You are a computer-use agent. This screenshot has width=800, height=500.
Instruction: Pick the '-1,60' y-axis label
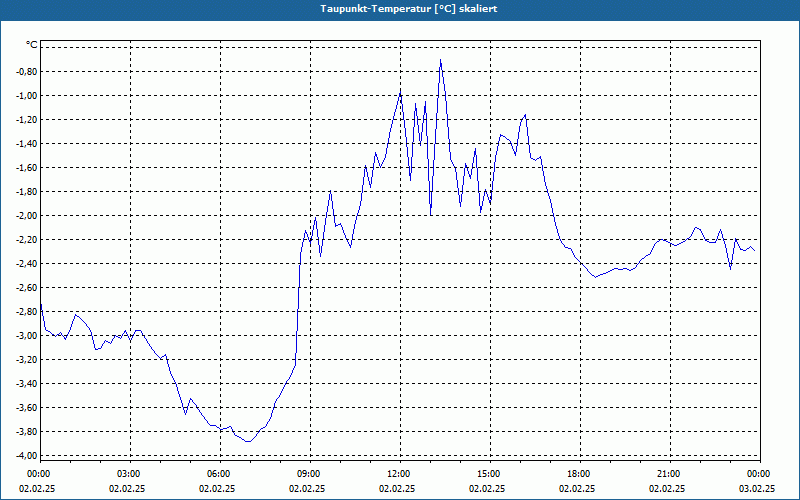[x=27, y=167]
